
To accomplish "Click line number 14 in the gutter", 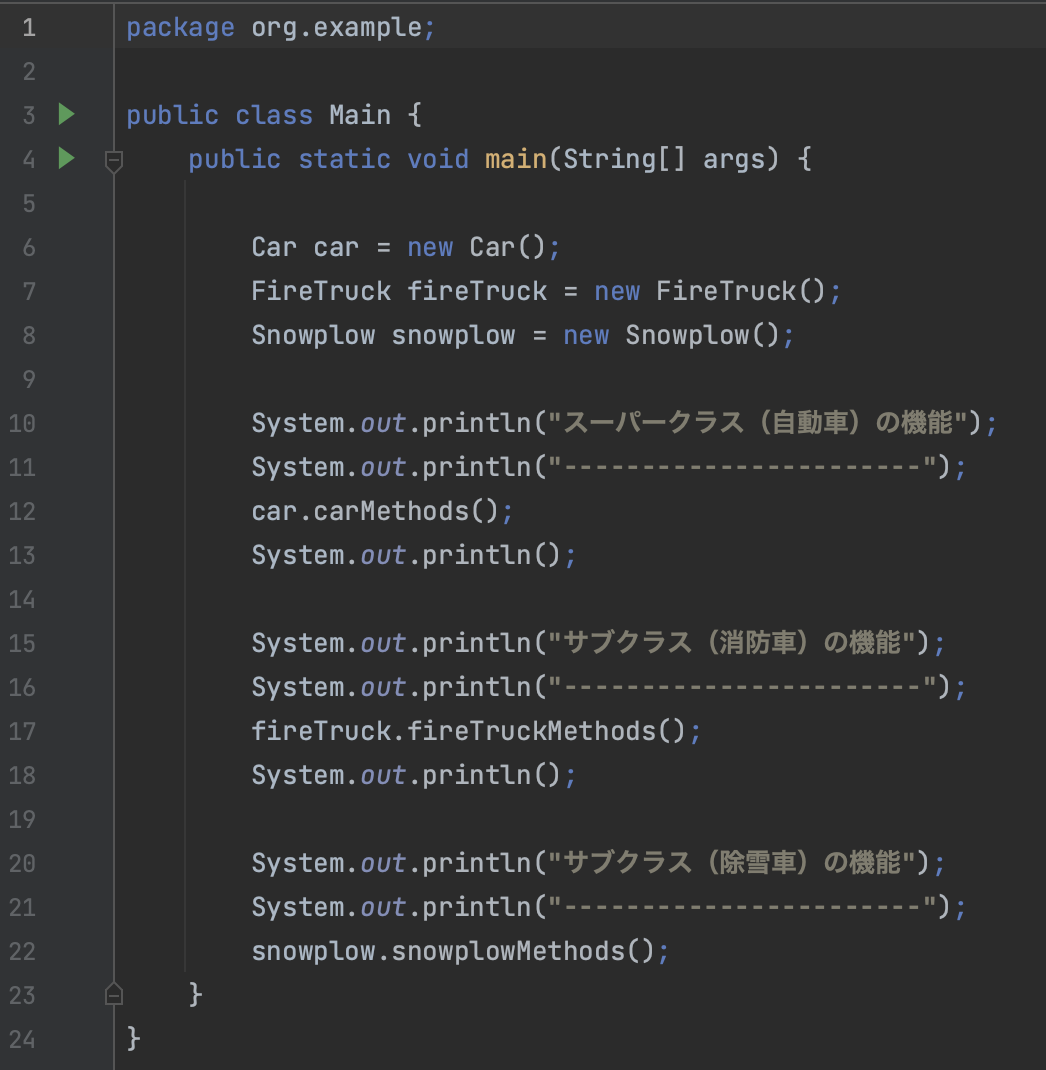I will tap(22, 599).
